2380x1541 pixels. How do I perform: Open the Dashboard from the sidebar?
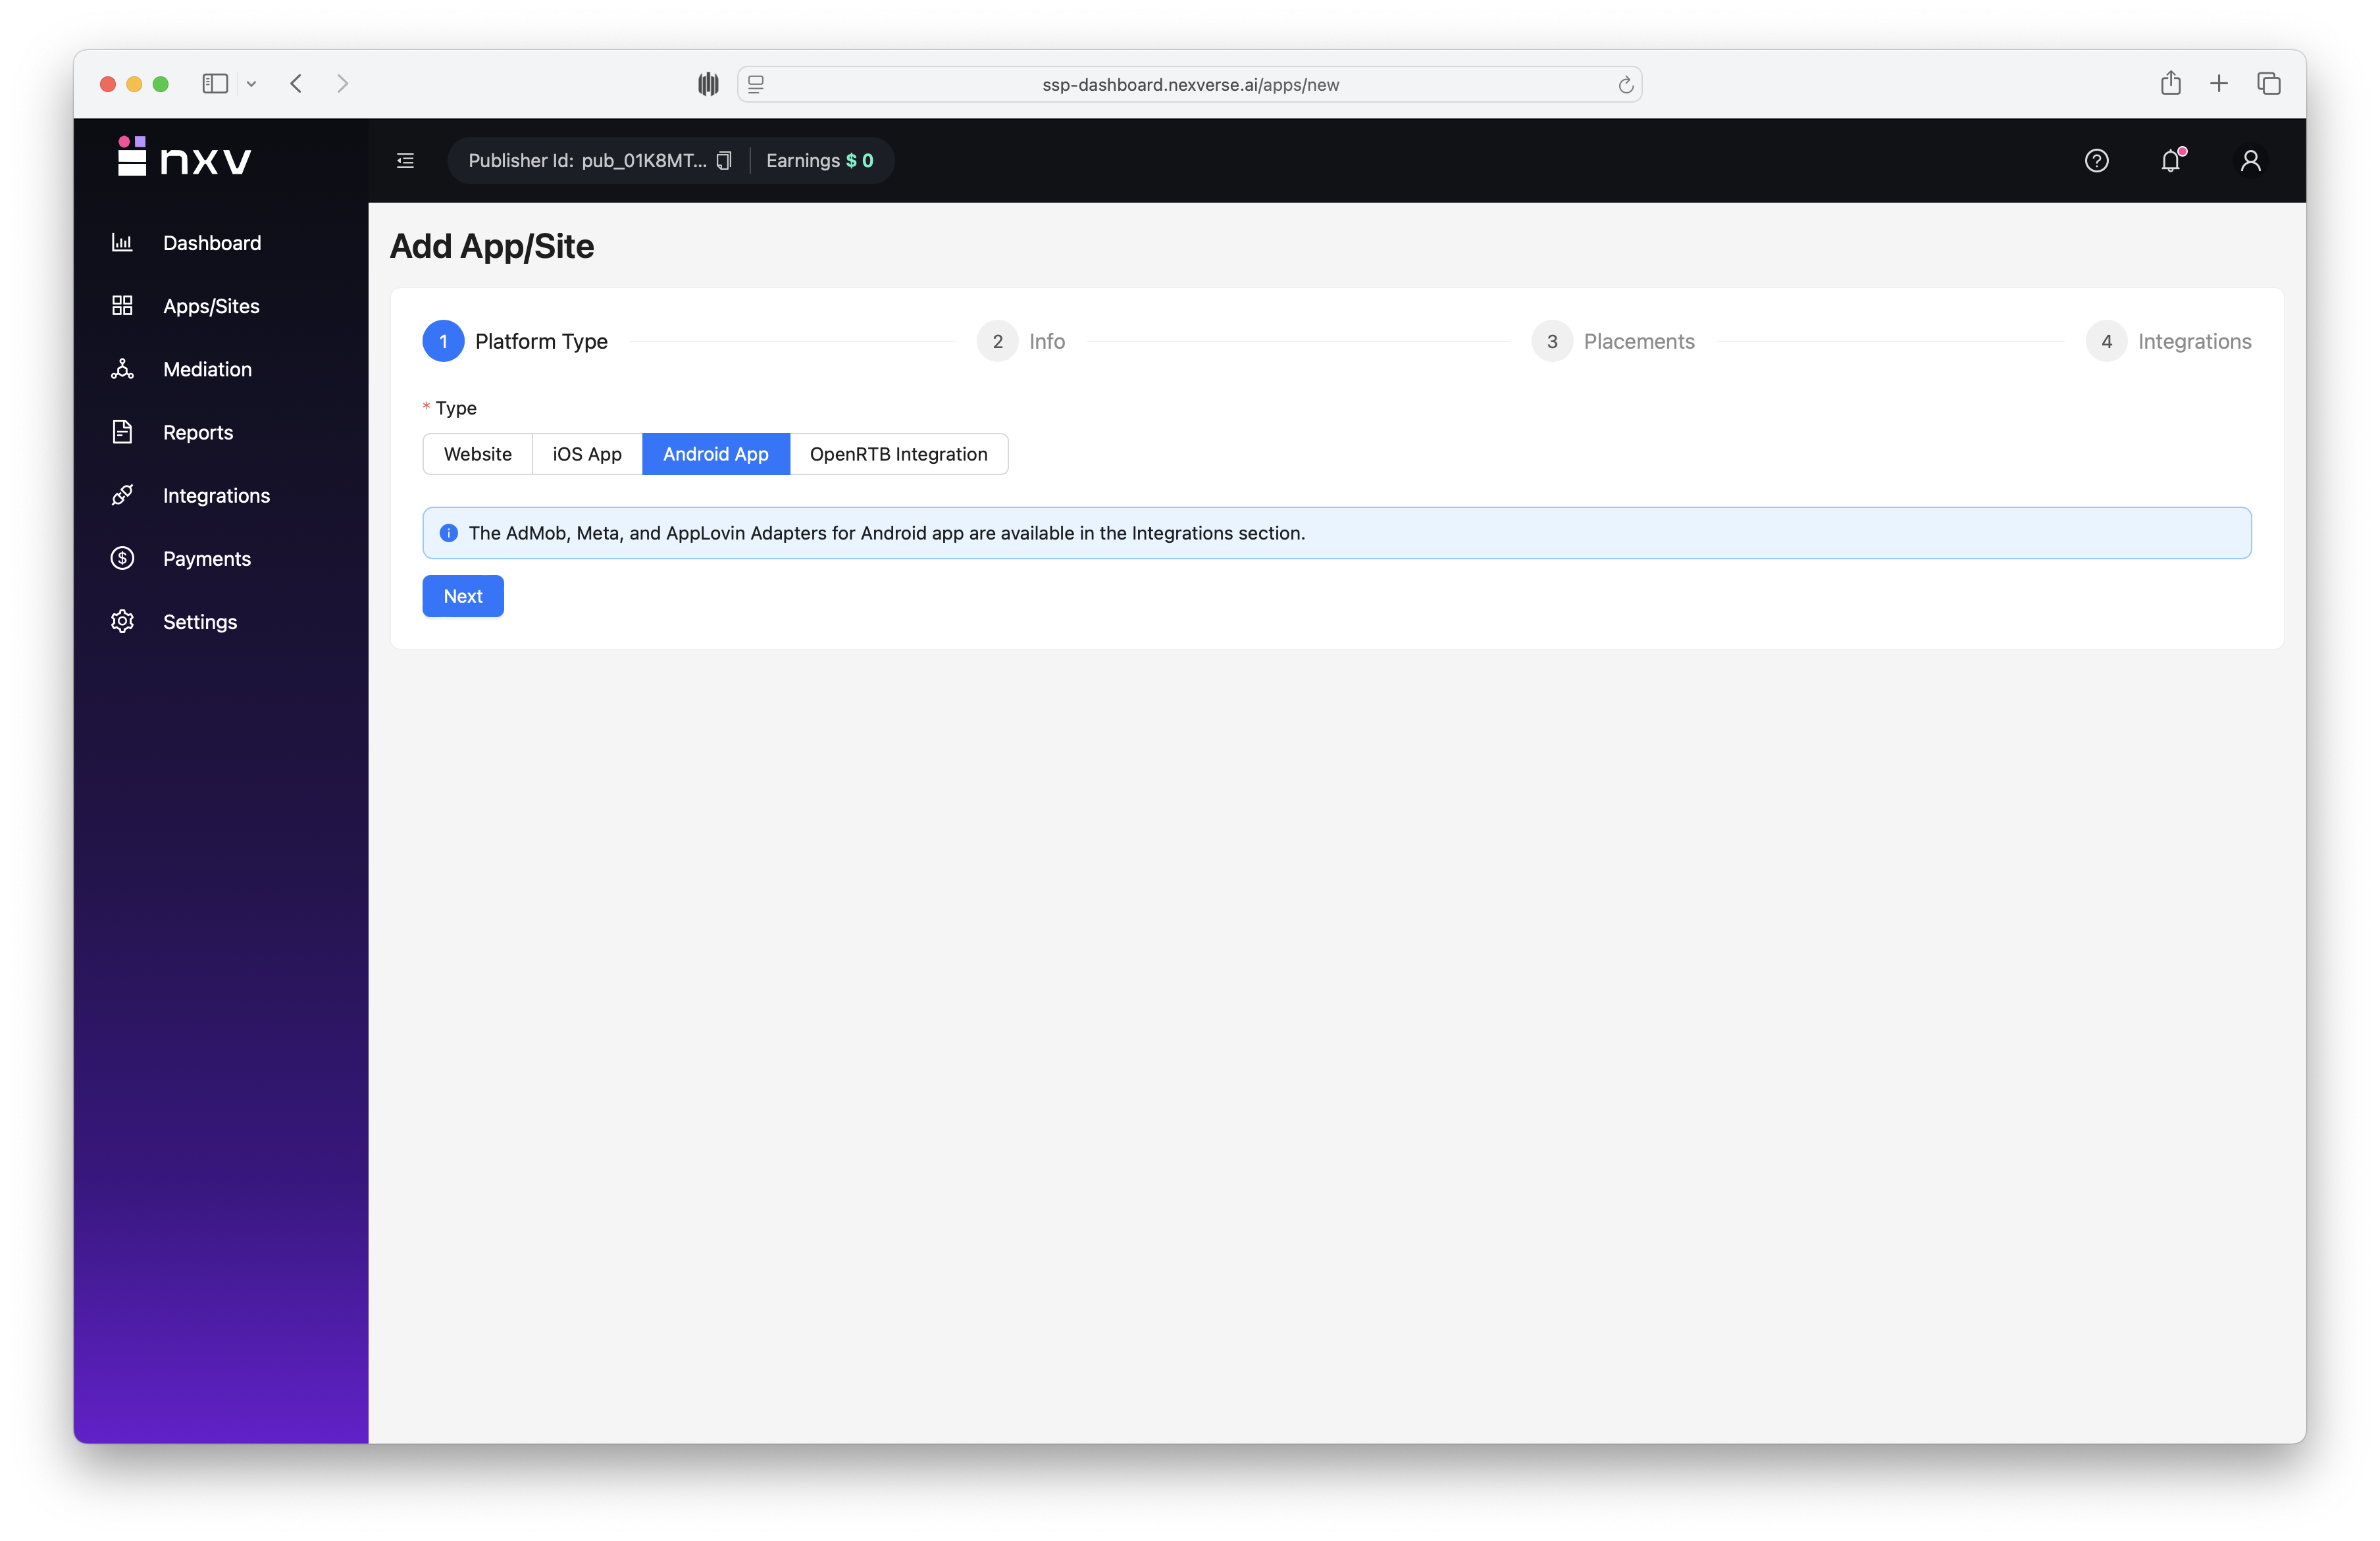tap(212, 242)
